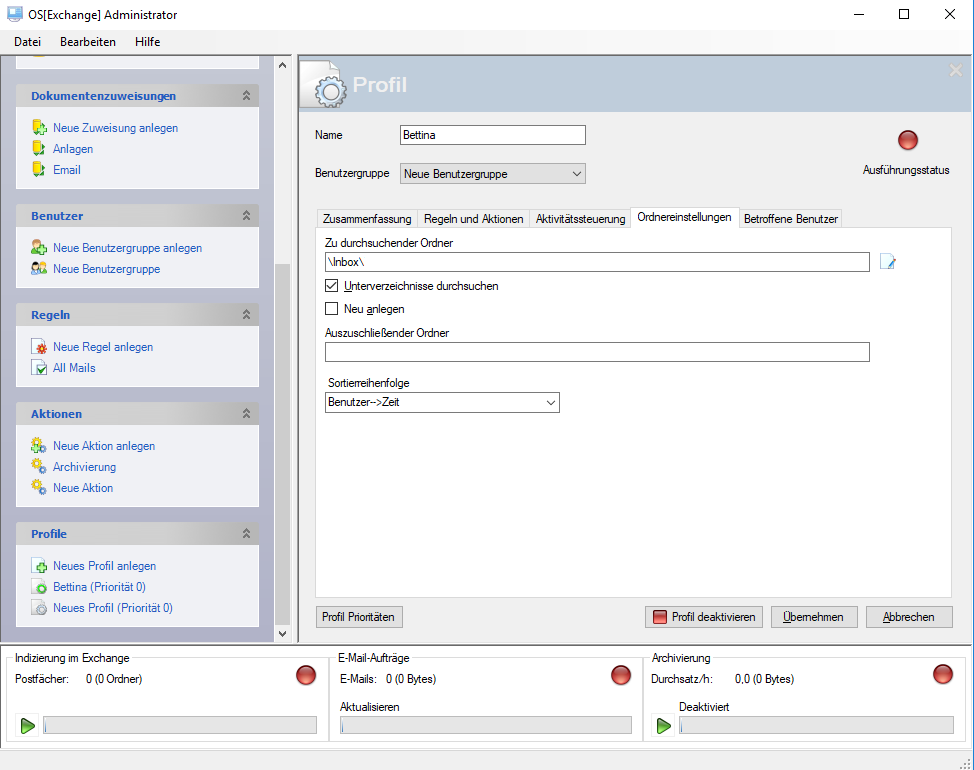Collapse the Dokumentenzuweisungen panel
974x770 pixels.
[x=246, y=96]
